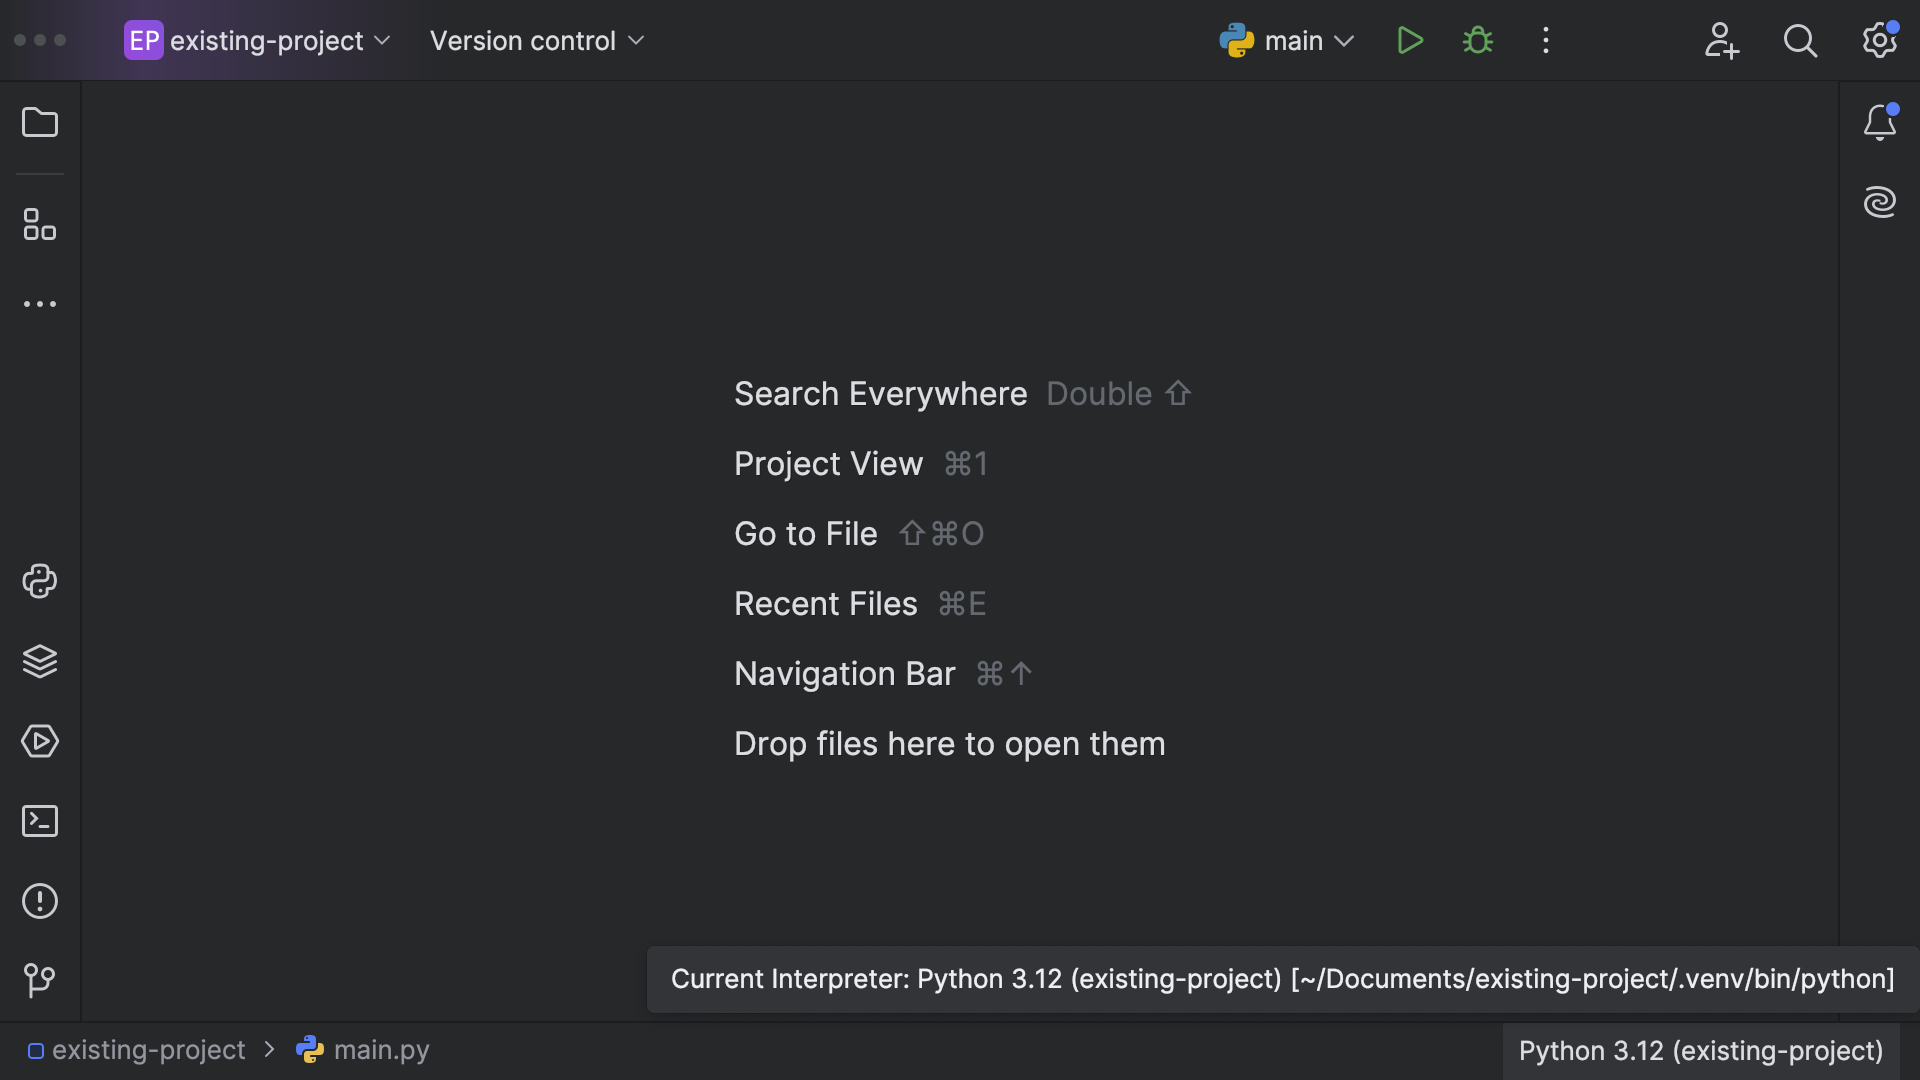Open the Version control menu

coord(537,40)
